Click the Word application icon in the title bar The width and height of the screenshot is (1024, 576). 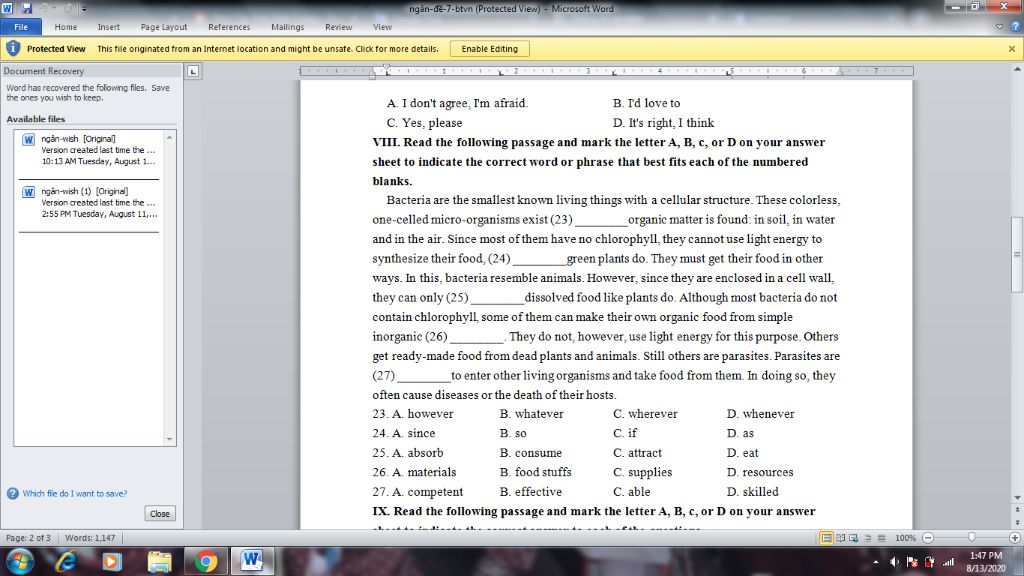pyautogui.click(x=7, y=8)
